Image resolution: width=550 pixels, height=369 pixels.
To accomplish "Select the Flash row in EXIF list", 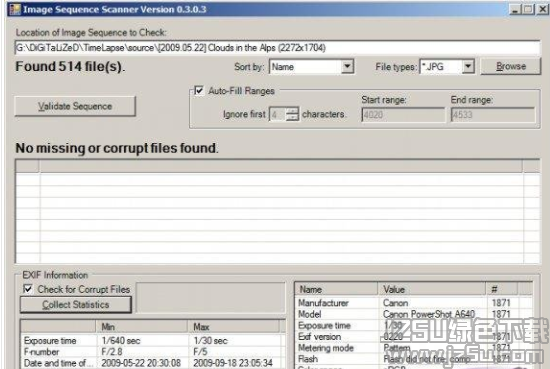I will pos(414,359).
